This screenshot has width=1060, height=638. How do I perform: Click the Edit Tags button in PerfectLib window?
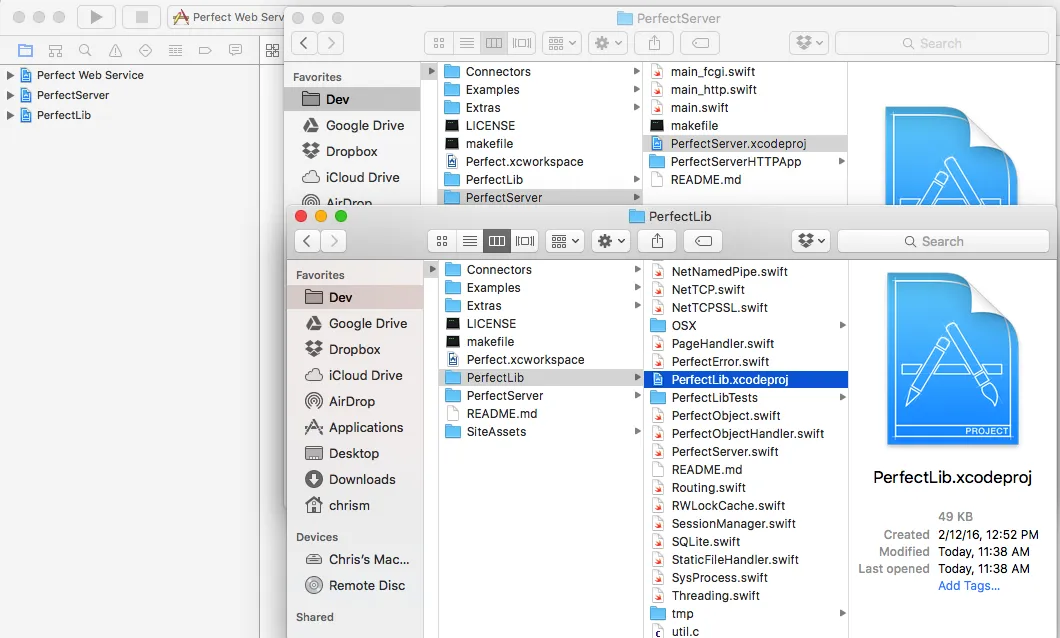point(703,241)
